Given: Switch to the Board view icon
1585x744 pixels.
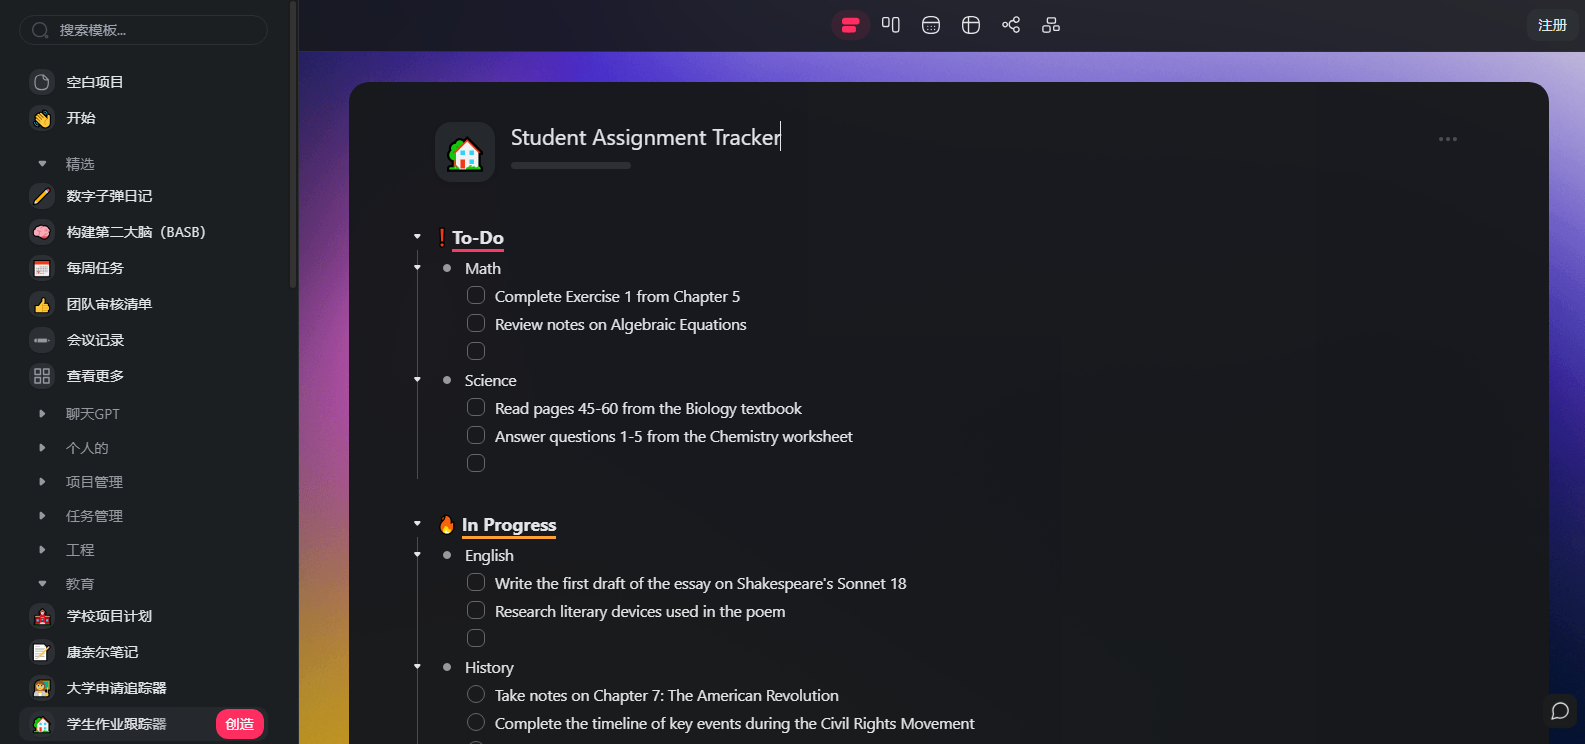Looking at the screenshot, I should tap(891, 25).
